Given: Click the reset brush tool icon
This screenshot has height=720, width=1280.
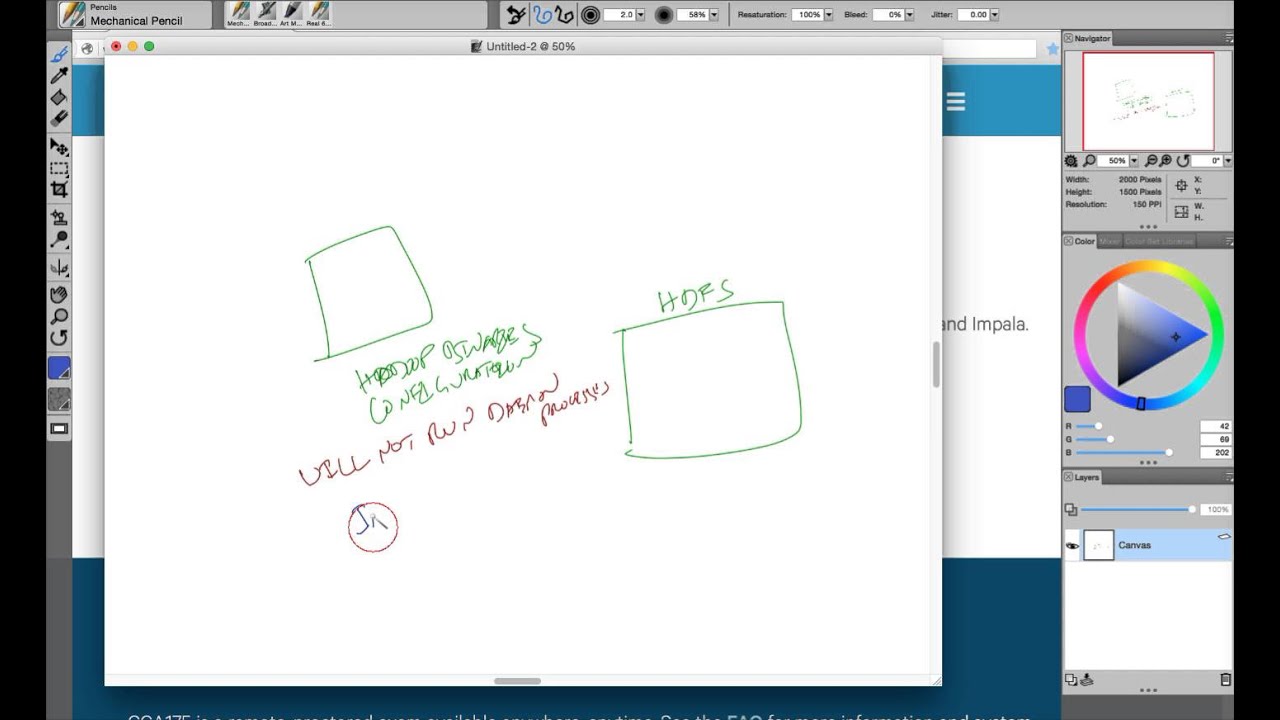Looking at the screenshot, I should (x=516, y=15).
